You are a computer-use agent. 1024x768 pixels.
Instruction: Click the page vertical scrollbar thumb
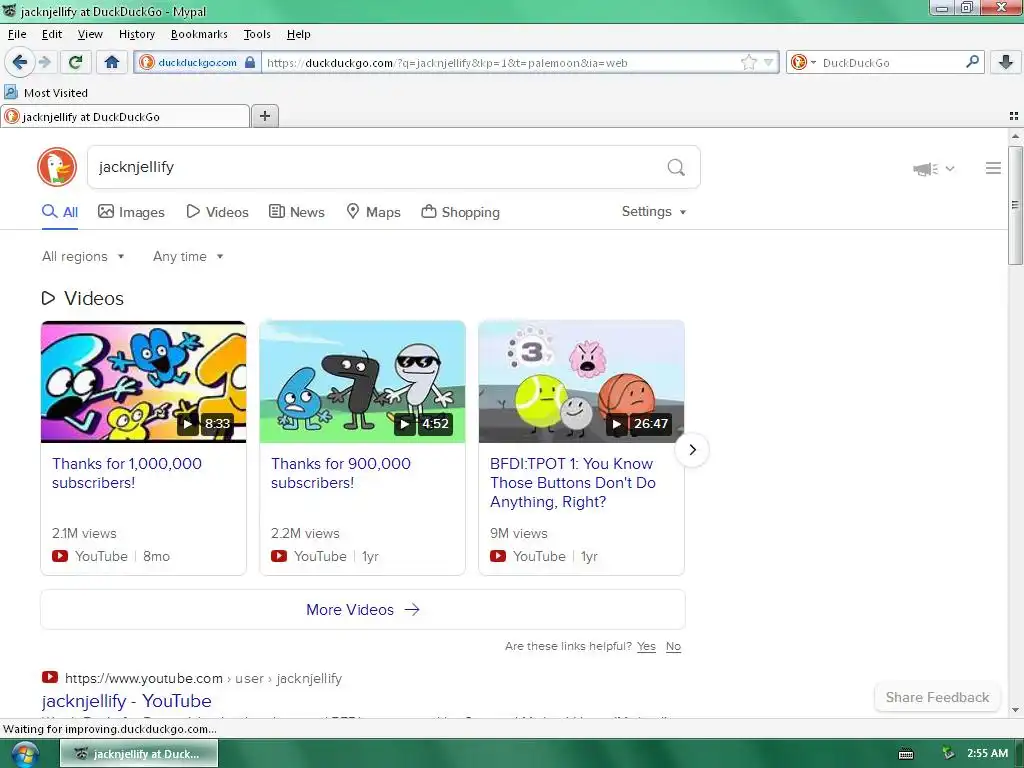coord(1015,206)
